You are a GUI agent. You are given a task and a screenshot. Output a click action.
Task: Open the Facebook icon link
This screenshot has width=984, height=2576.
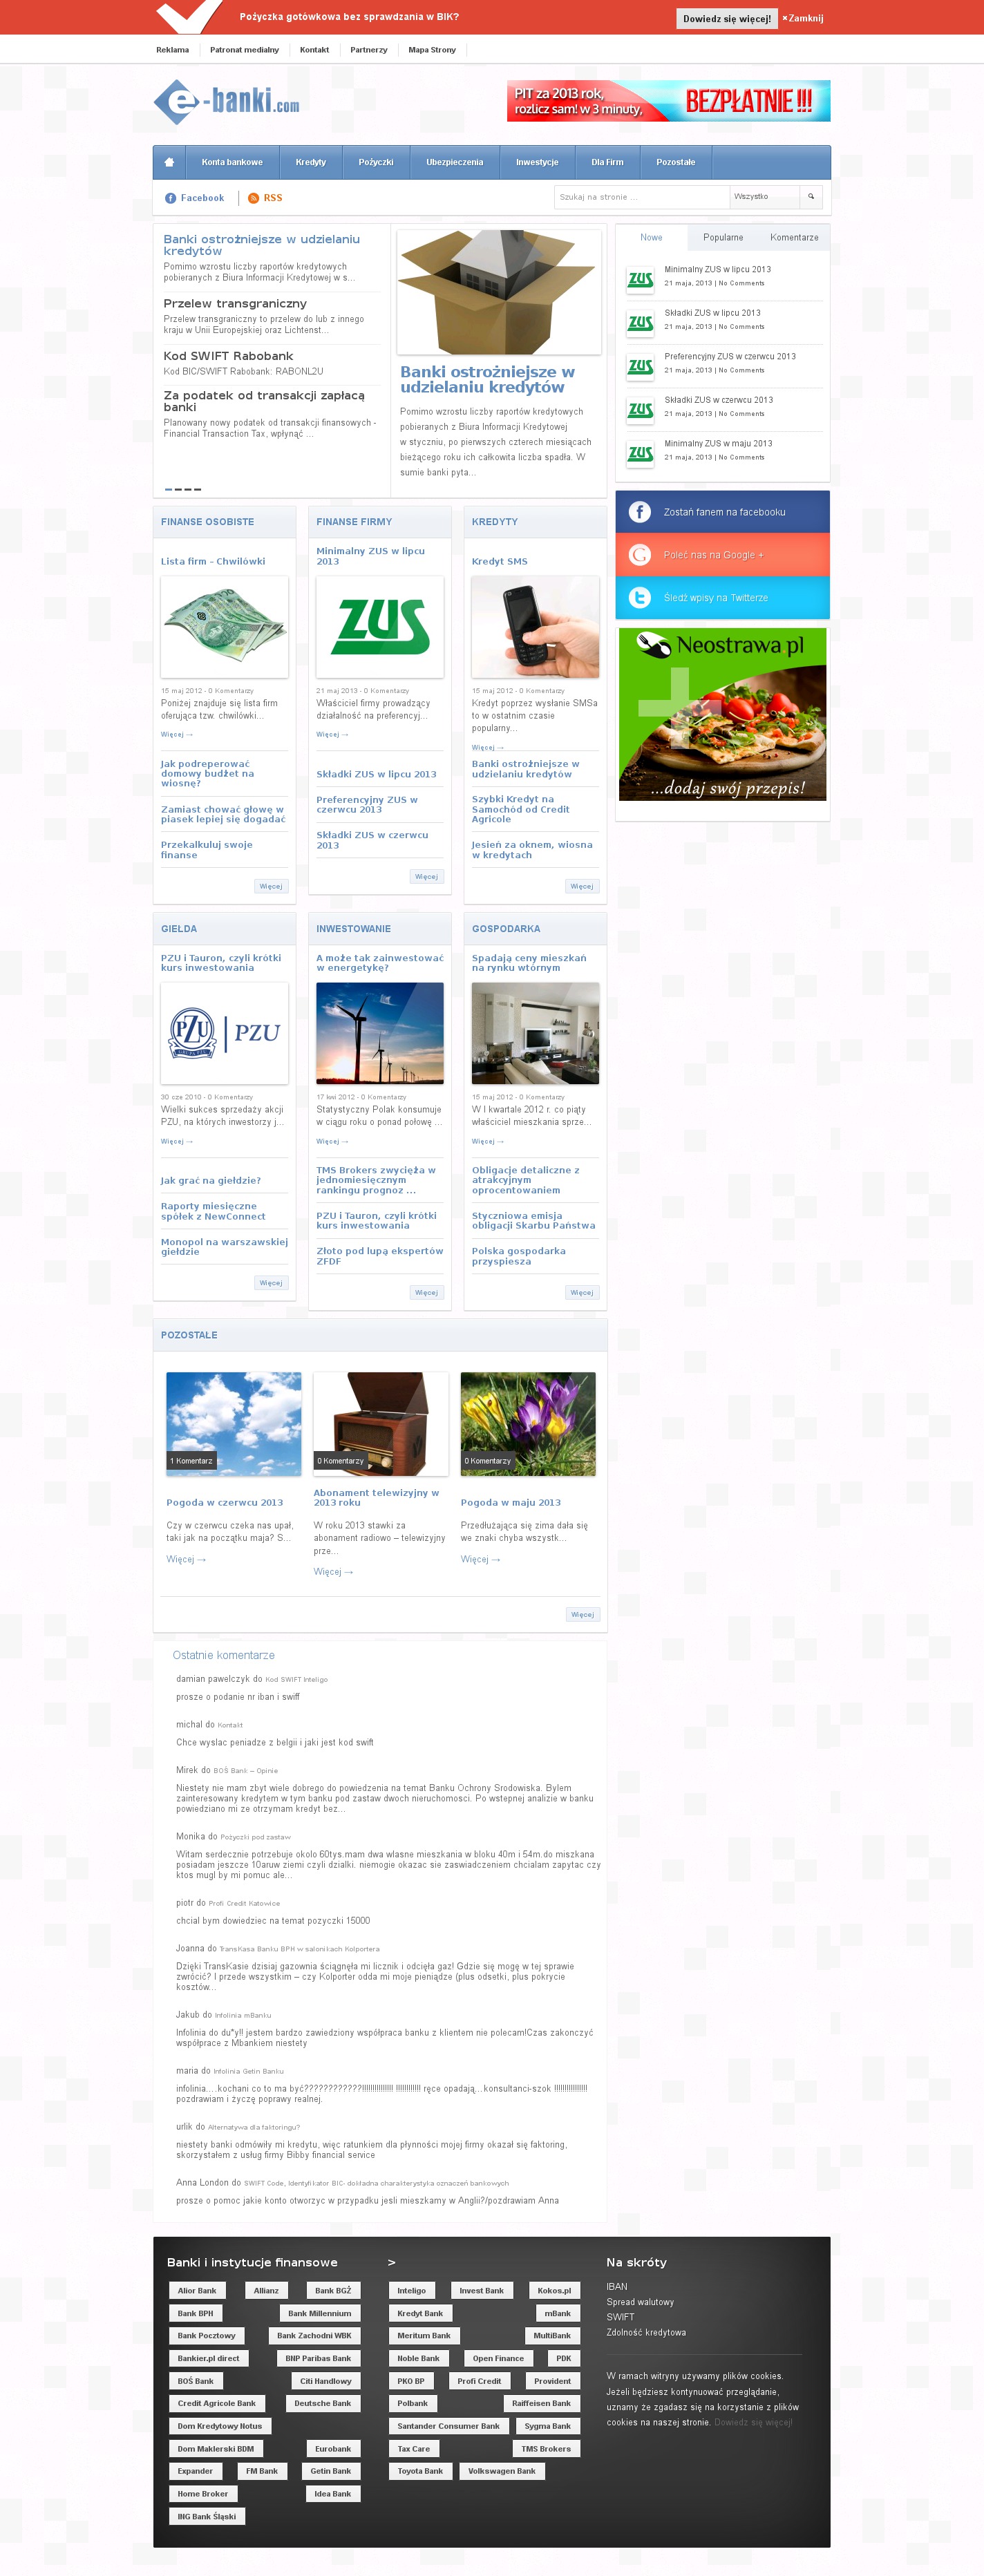[170, 198]
